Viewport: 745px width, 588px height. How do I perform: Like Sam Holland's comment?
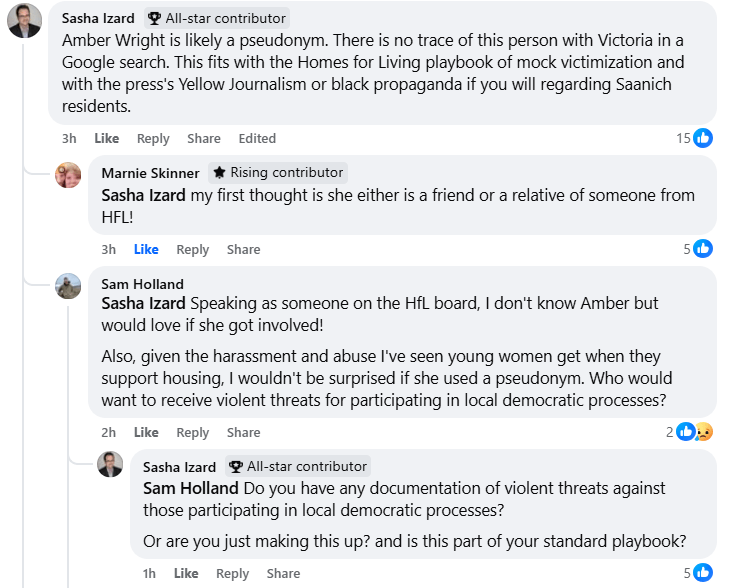coord(146,432)
